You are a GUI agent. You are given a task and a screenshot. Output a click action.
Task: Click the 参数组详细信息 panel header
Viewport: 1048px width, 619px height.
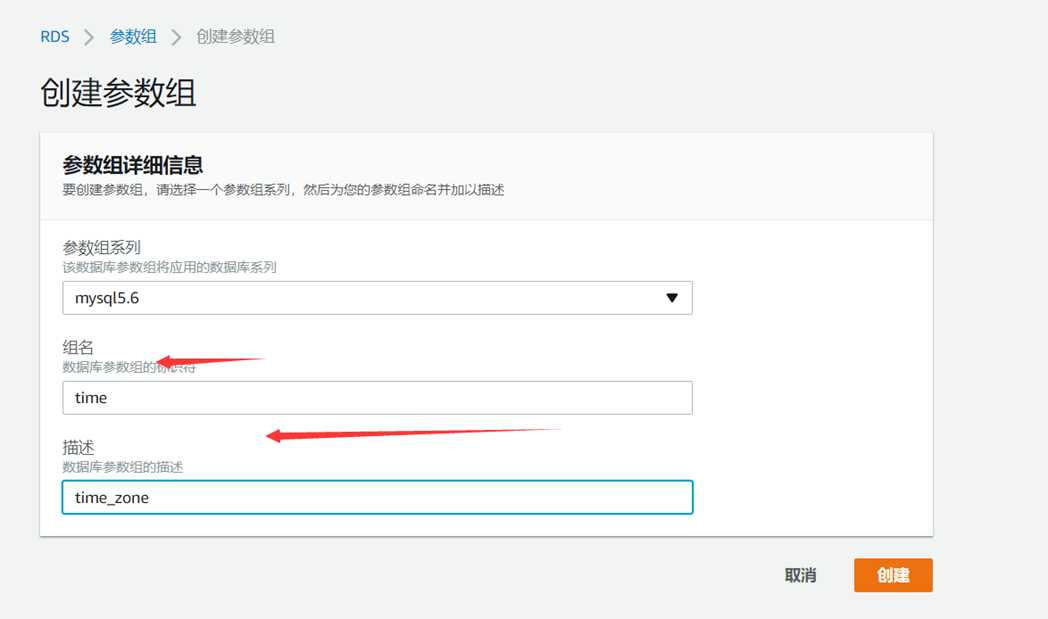(133, 165)
